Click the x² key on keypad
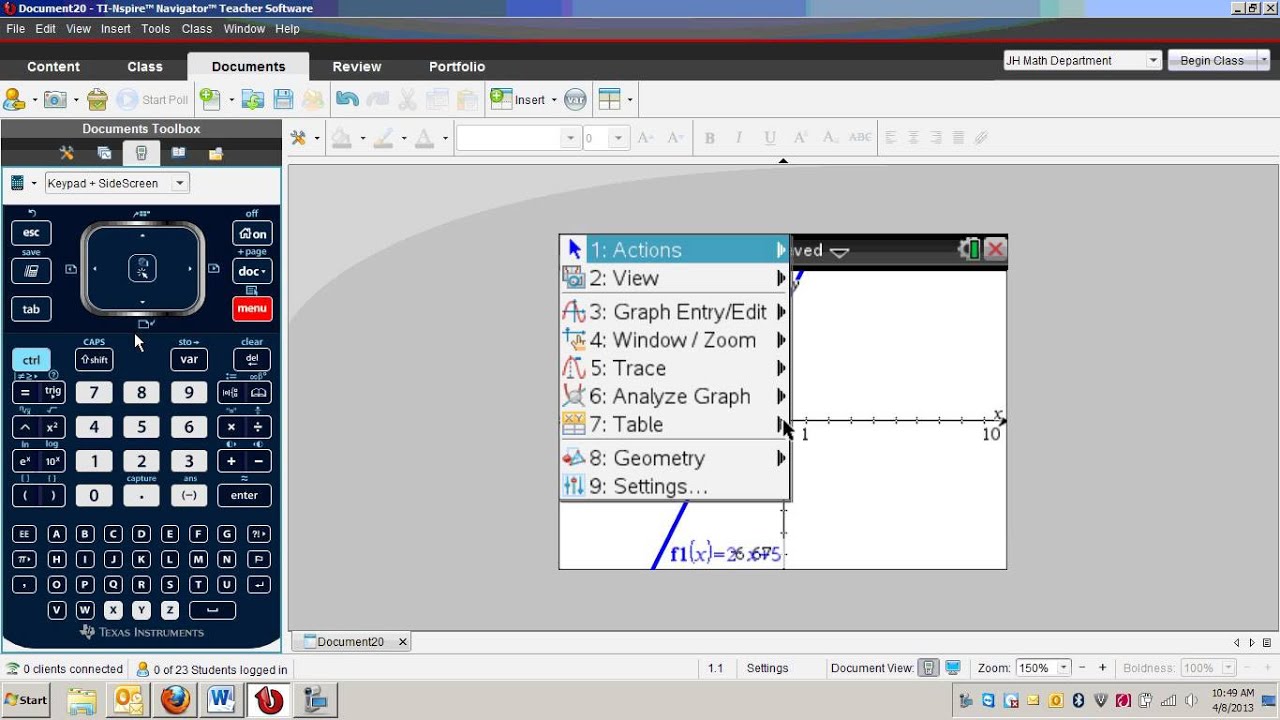The width and height of the screenshot is (1280, 720). click(53, 427)
